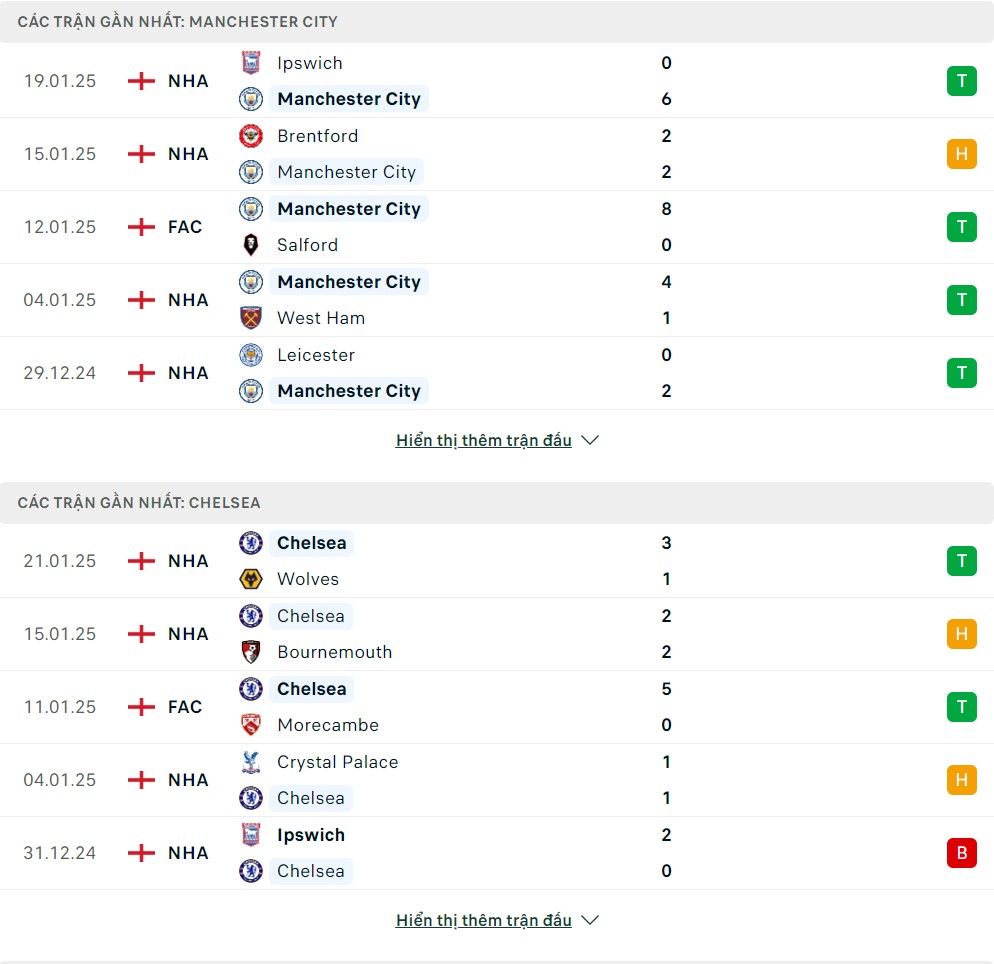
Task: Select the Chelsea team name in Wolves match
Action: pyautogui.click(x=311, y=543)
